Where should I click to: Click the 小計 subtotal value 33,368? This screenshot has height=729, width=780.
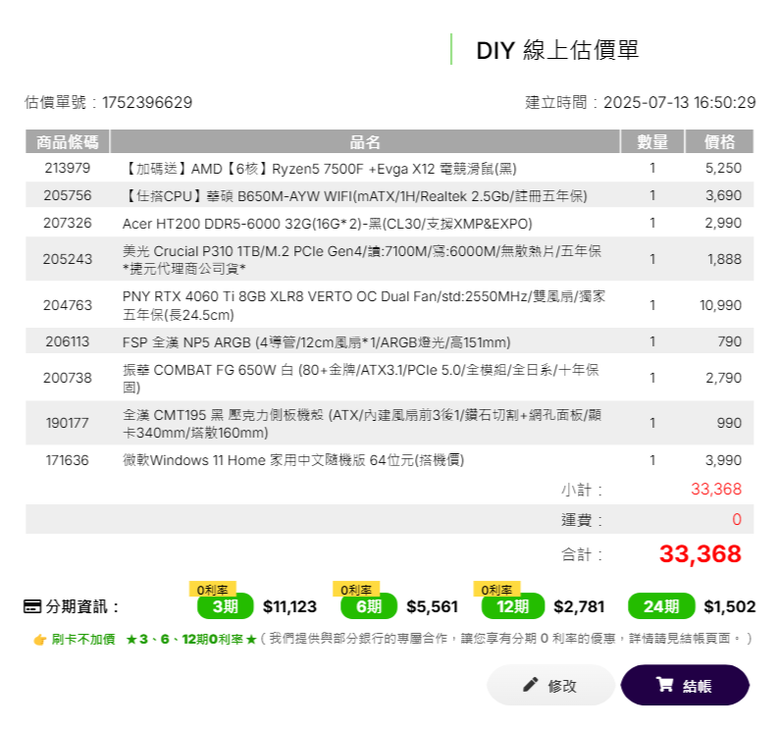[716, 489]
